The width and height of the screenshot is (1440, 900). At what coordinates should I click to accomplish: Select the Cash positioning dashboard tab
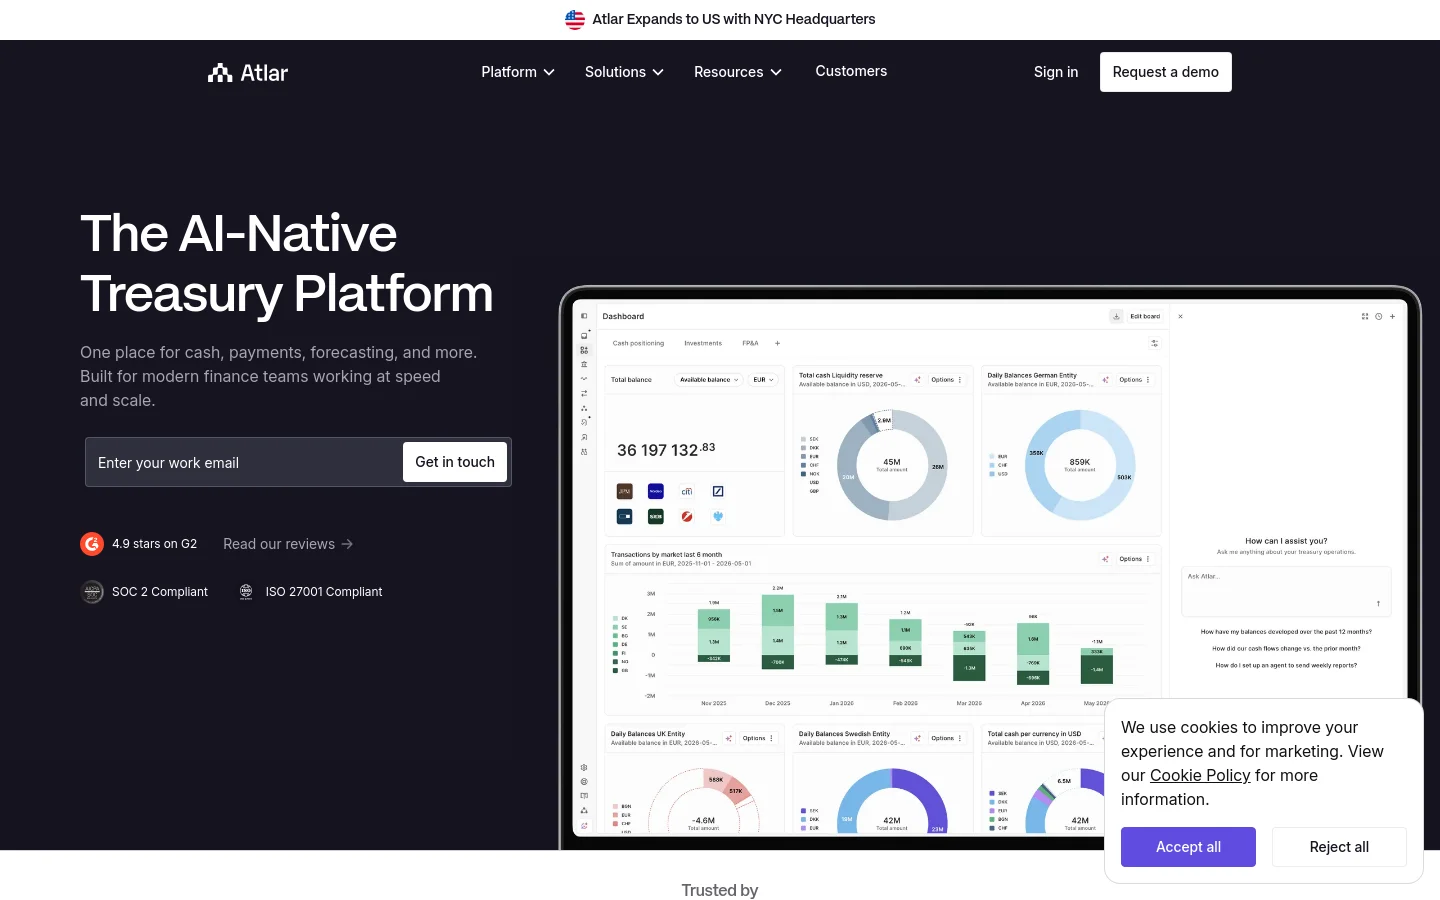(x=638, y=343)
